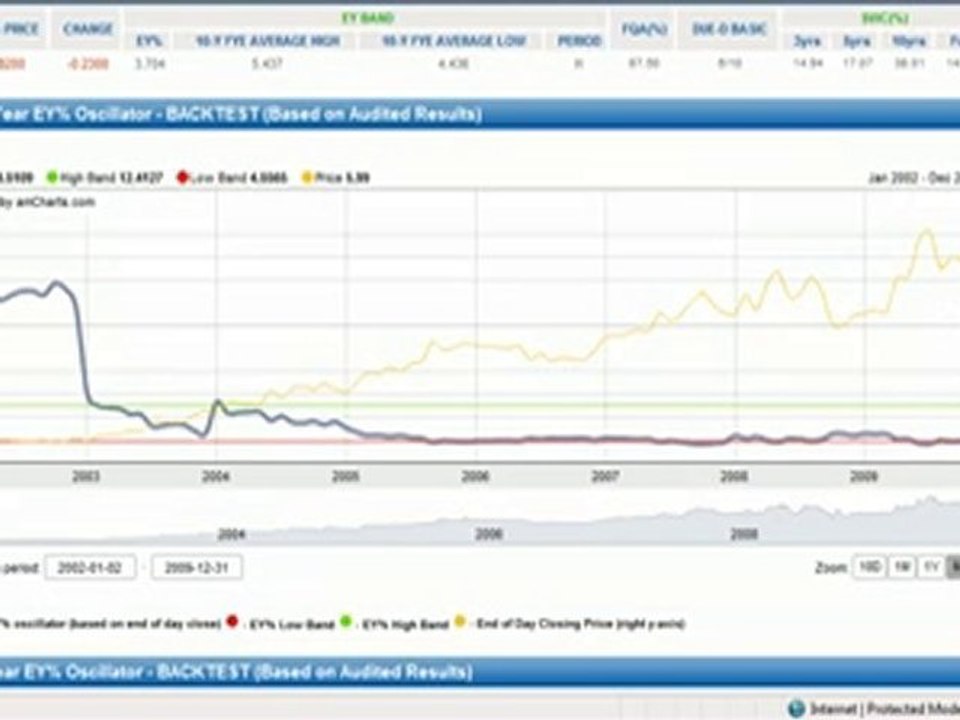Click the 10yrs column header
Screen dimensions: 960x720
click(909, 42)
